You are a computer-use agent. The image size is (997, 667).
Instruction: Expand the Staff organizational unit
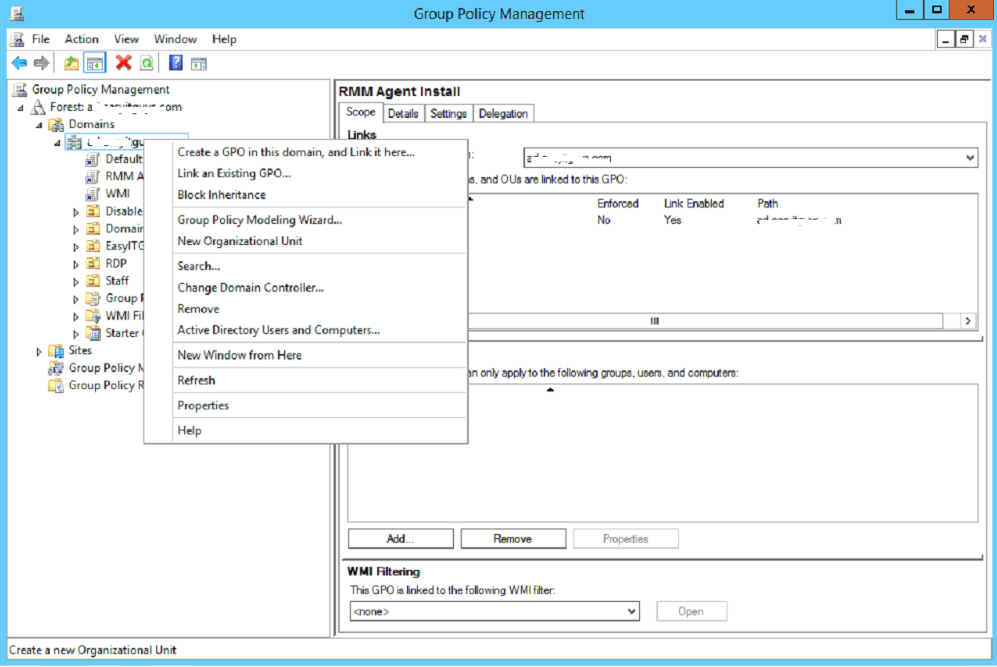click(x=76, y=281)
